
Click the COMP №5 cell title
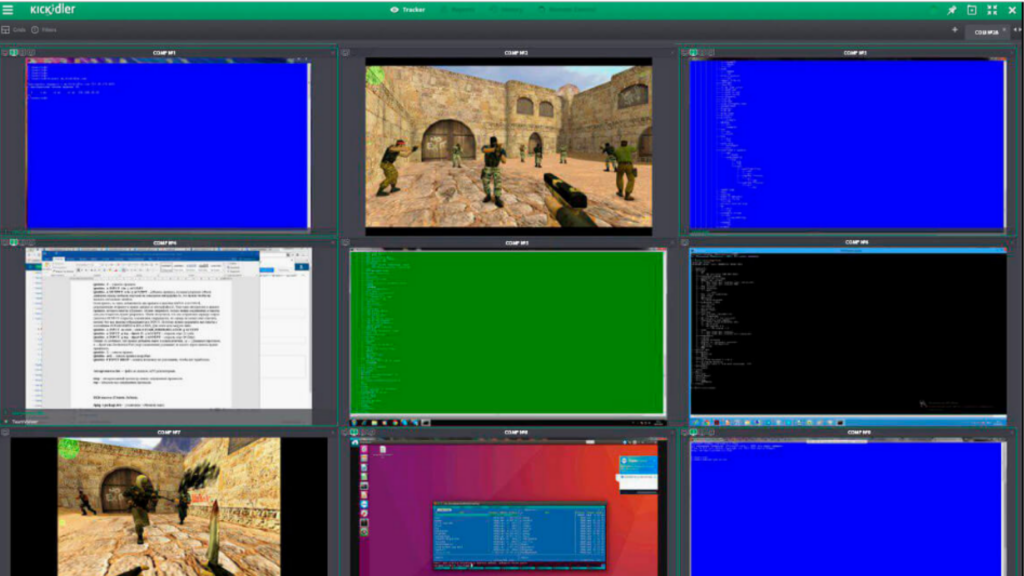517,243
